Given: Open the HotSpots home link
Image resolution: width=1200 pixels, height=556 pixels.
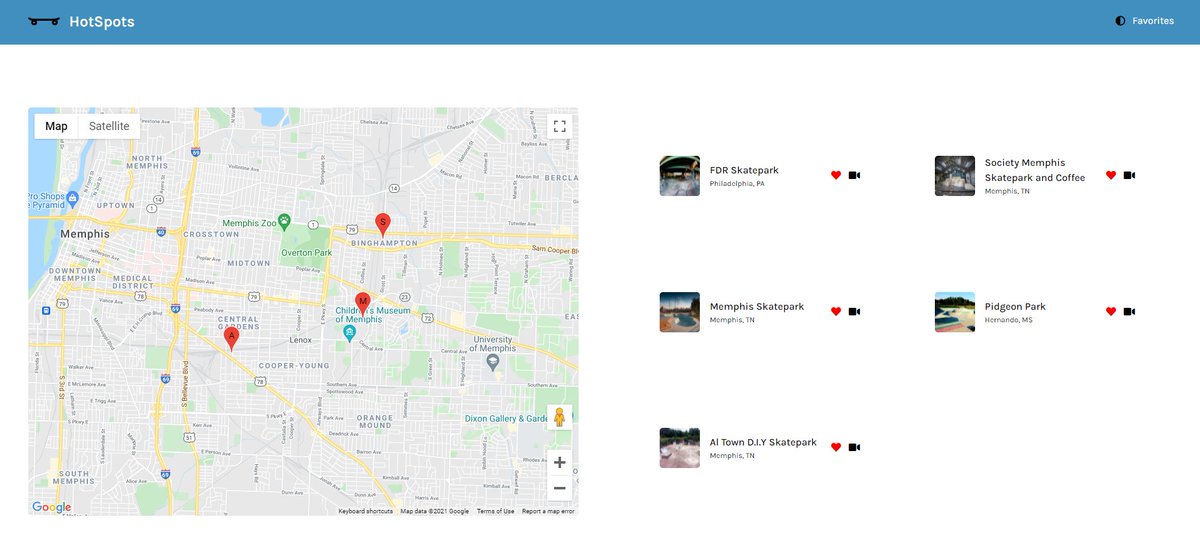Looking at the screenshot, I should [x=102, y=21].
